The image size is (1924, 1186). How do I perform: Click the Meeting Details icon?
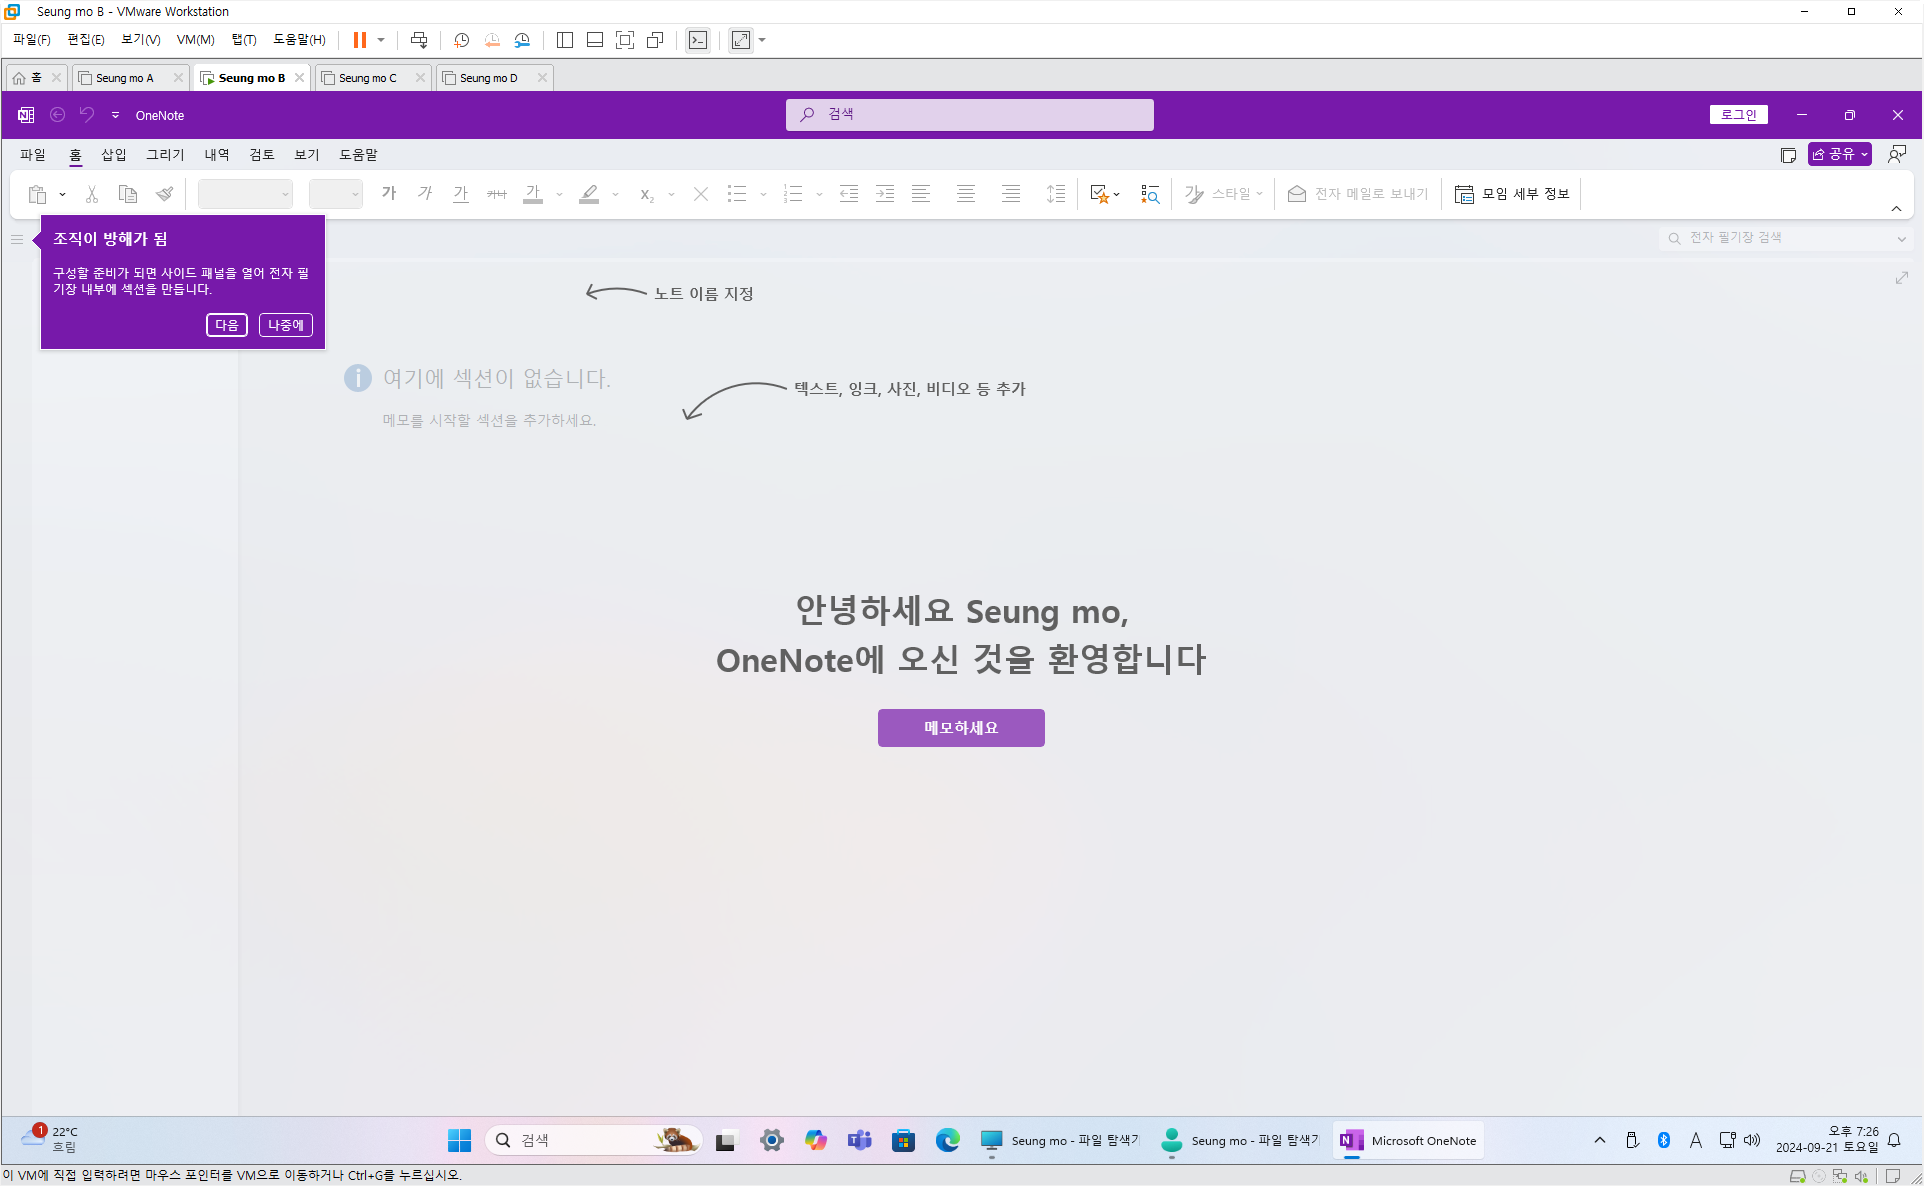tap(1512, 194)
